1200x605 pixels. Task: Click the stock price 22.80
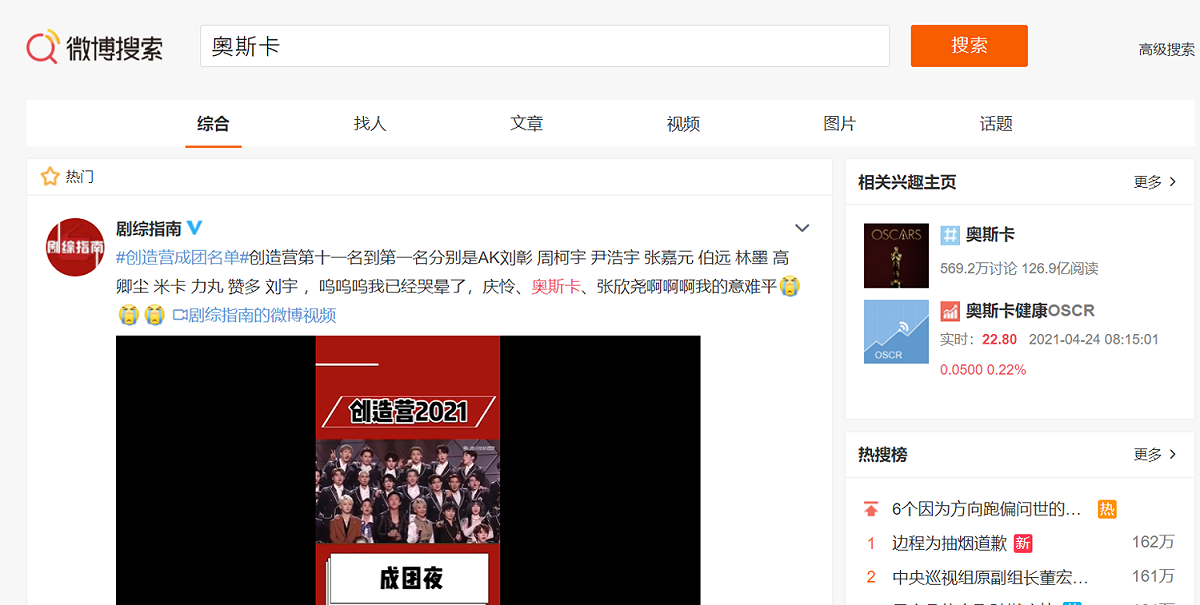[x=999, y=339]
